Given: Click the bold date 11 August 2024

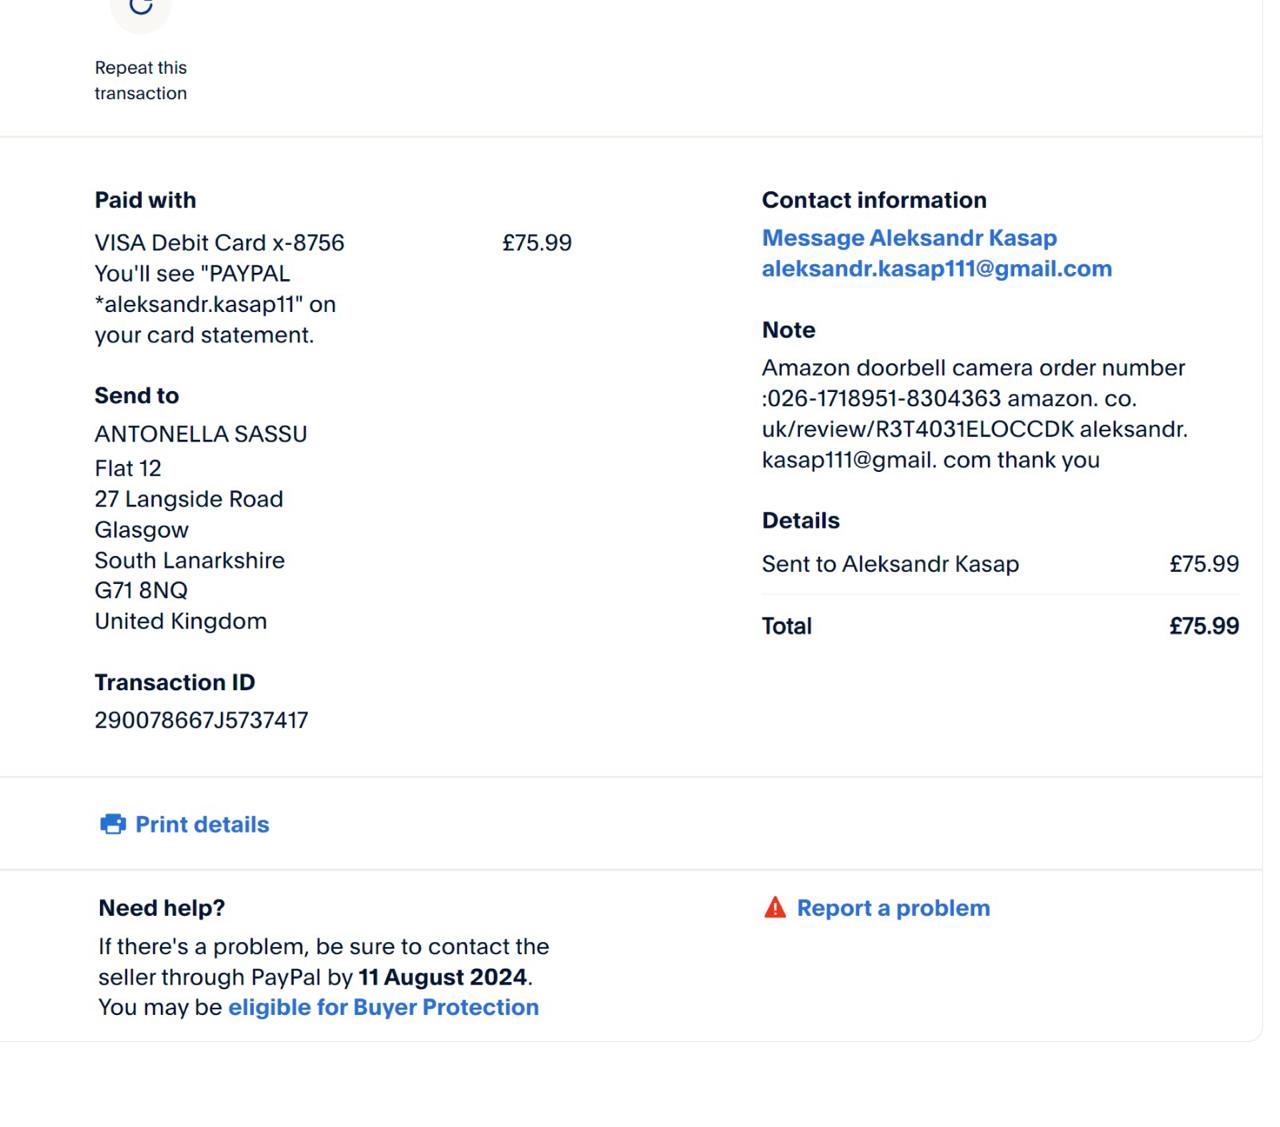Looking at the screenshot, I should 442,977.
